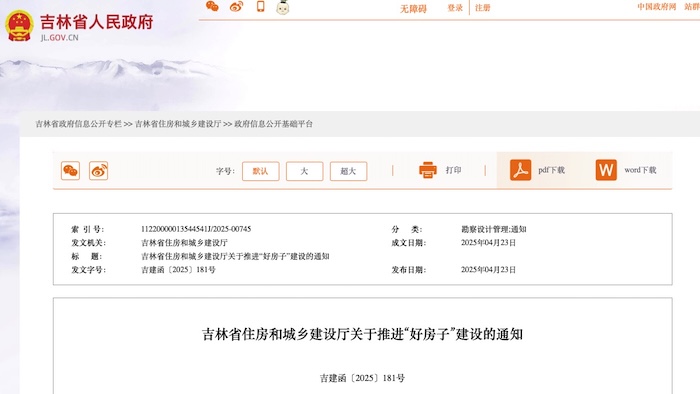Open the mobile phone version icon
700x394 pixels.
260,6
